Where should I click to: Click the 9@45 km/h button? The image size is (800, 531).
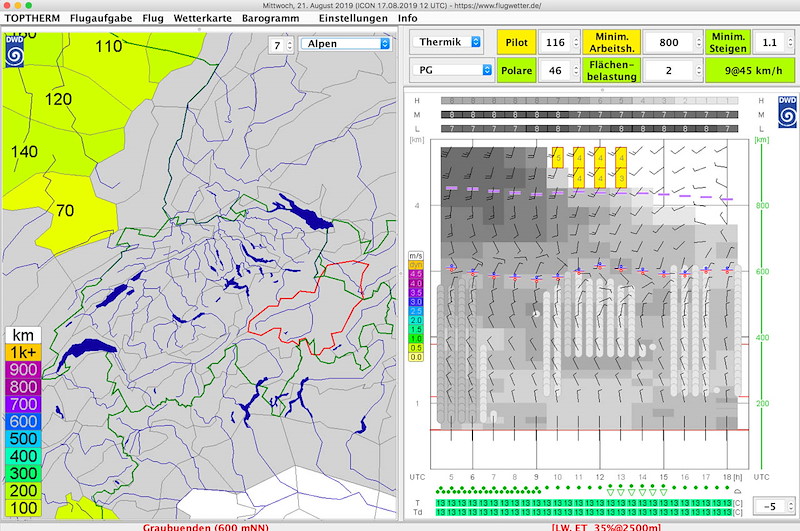[x=750, y=70]
